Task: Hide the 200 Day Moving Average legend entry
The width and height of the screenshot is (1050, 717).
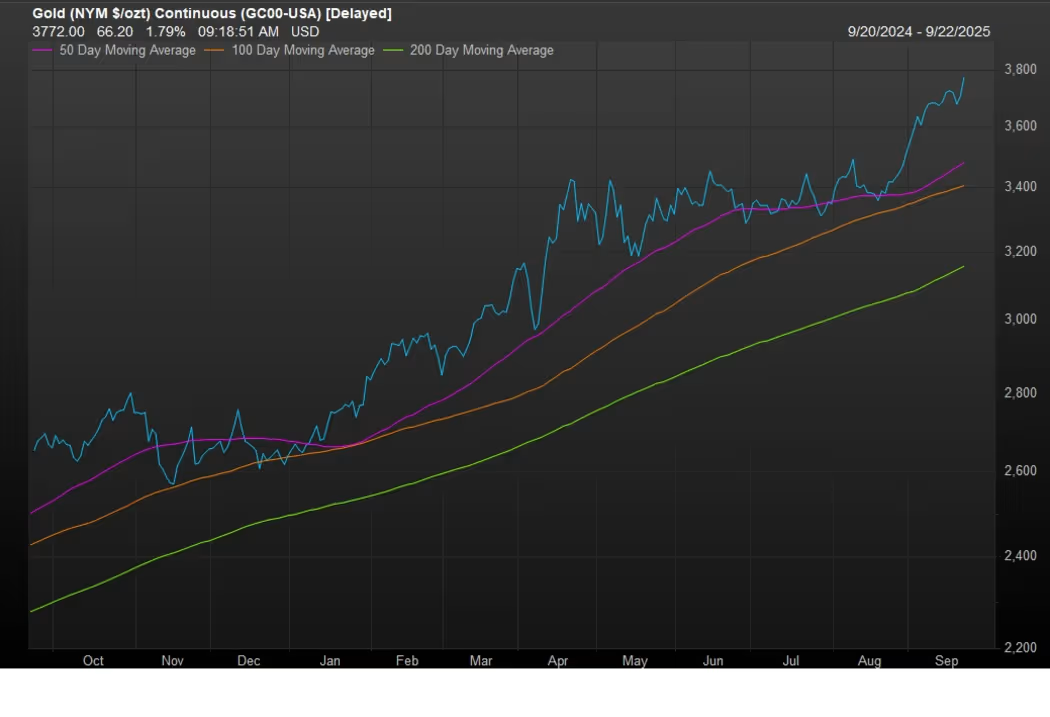Action: pos(481,50)
